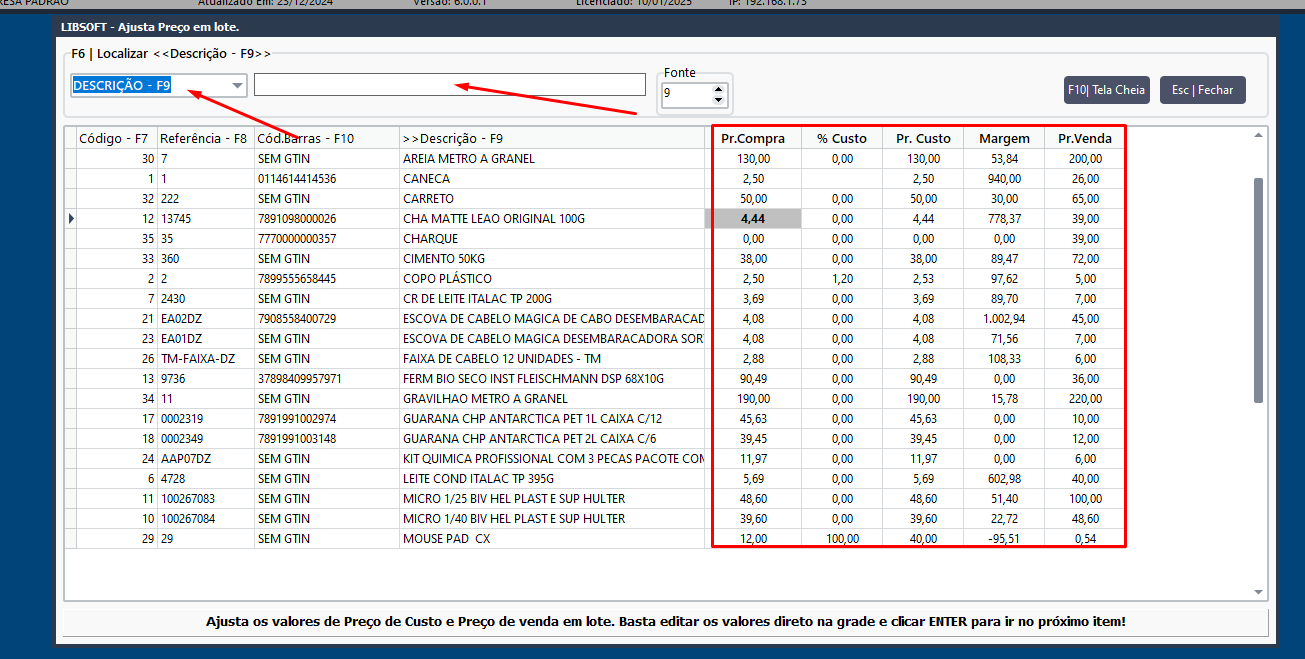Click the row indicator arrow beside code 12
The width and height of the screenshot is (1305, 659).
[x=70, y=218]
